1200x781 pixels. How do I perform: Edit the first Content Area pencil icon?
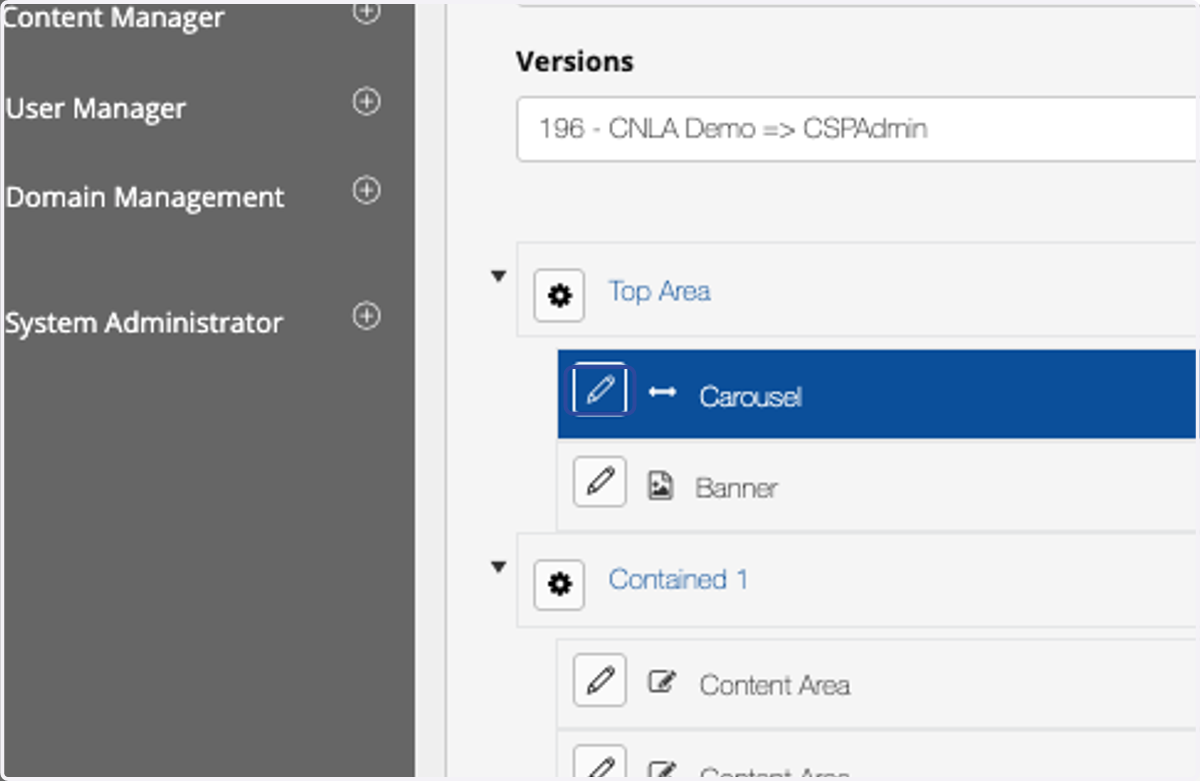point(599,680)
